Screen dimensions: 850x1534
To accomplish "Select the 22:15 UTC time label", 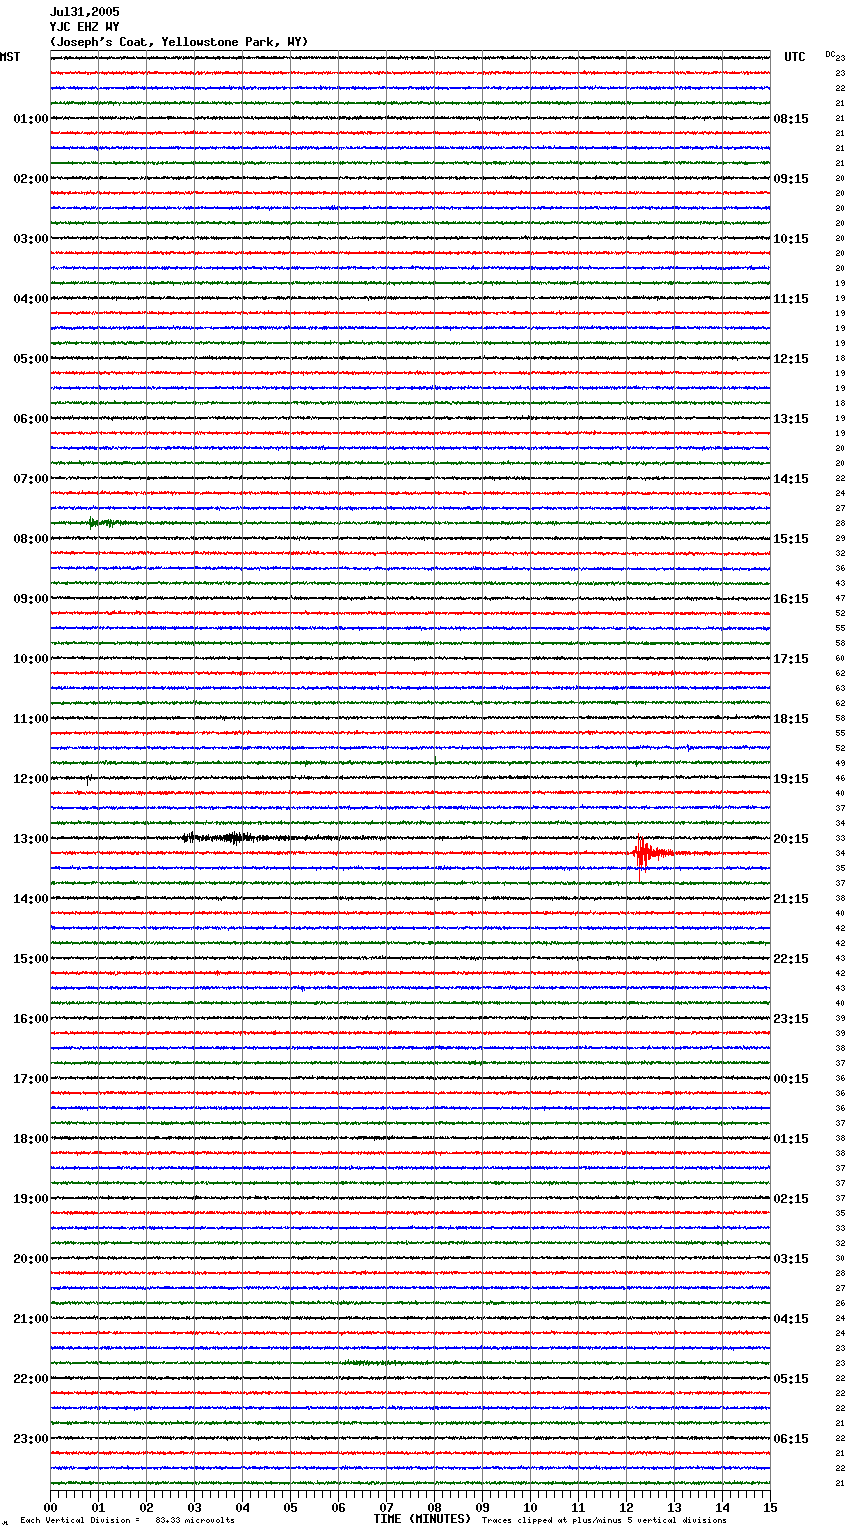I will [x=791, y=959].
